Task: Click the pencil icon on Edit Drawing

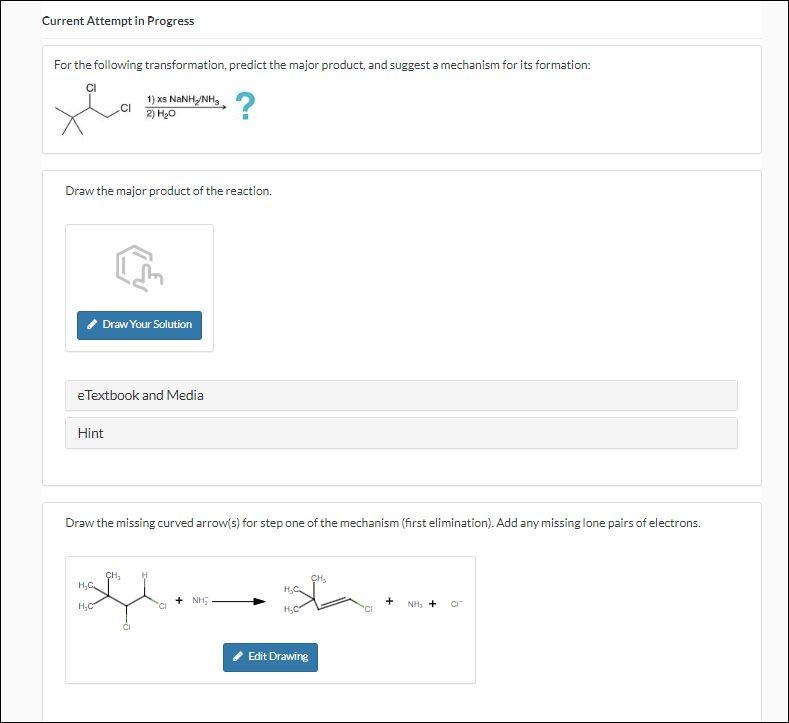Action: [x=237, y=657]
